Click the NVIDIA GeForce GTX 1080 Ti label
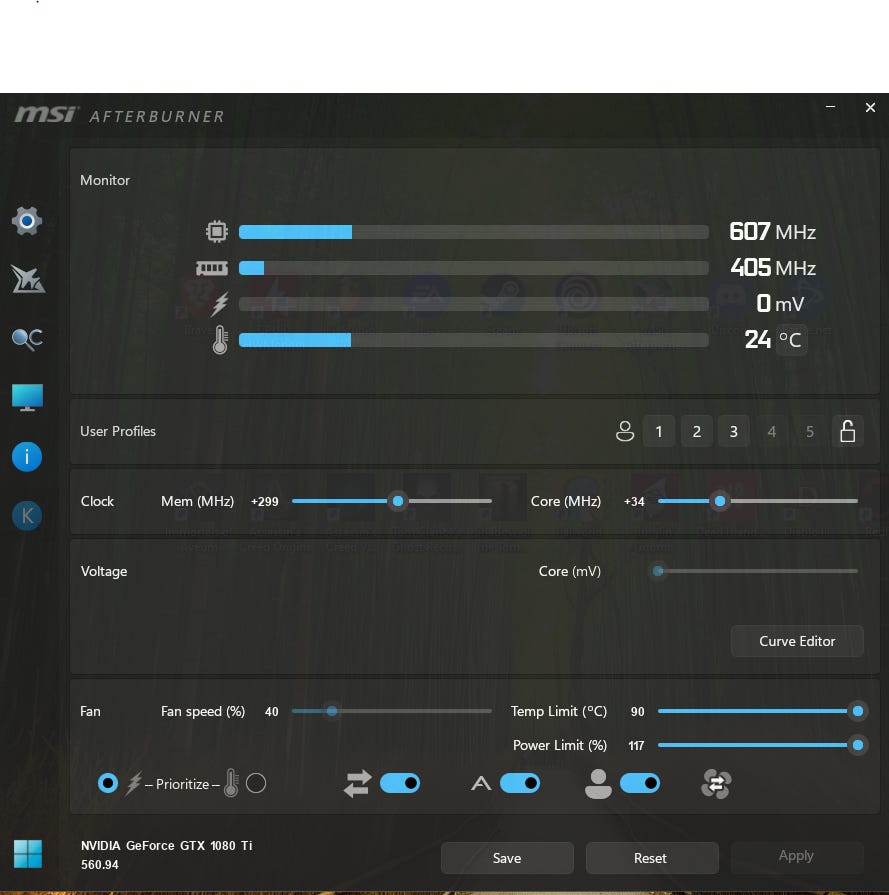 click(x=166, y=845)
